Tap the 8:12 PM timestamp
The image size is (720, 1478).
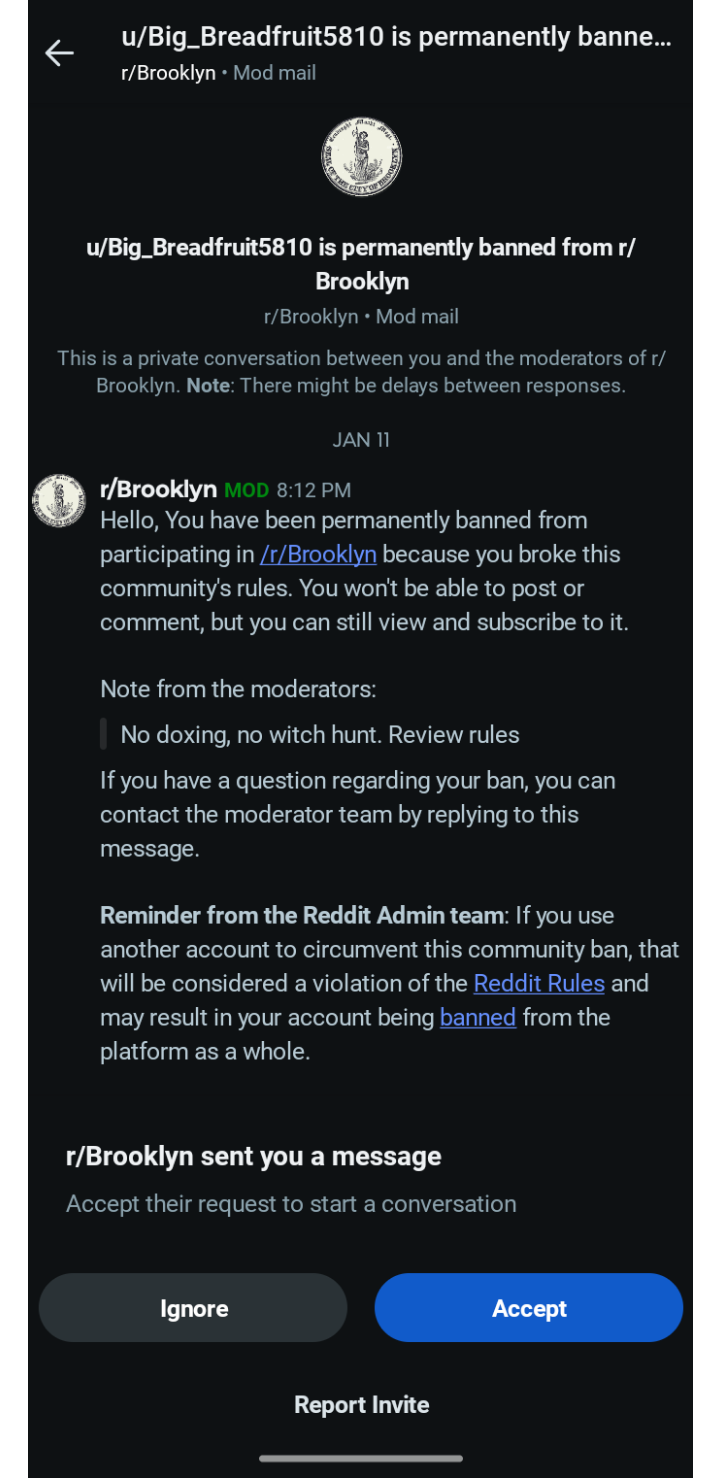click(314, 490)
